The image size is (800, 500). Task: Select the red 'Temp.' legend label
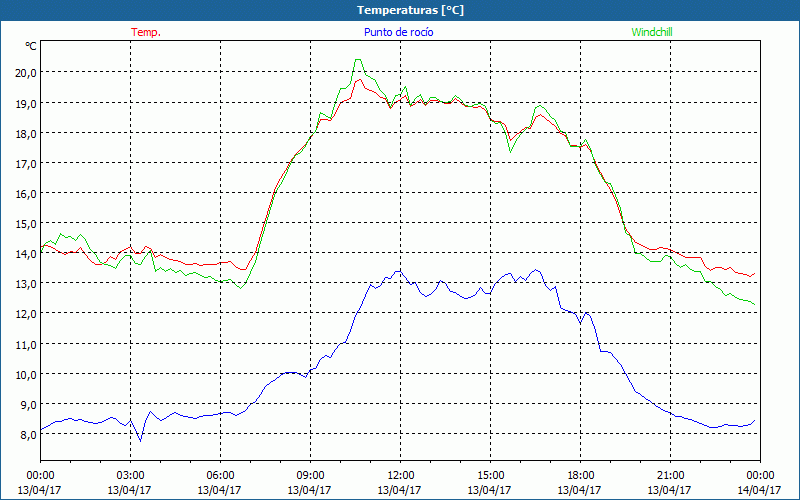tap(146, 32)
